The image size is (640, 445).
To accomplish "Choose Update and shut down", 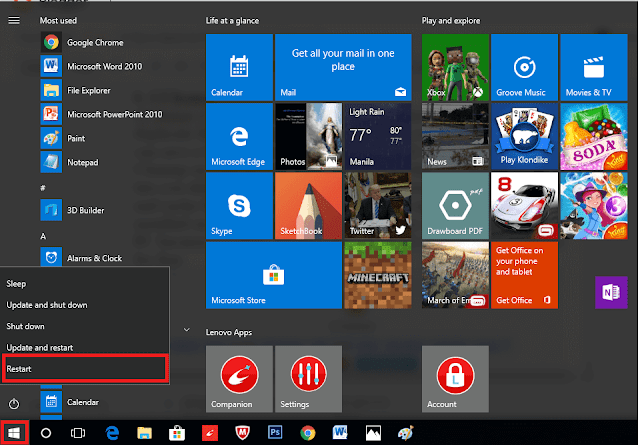I will pyautogui.click(x=85, y=305).
